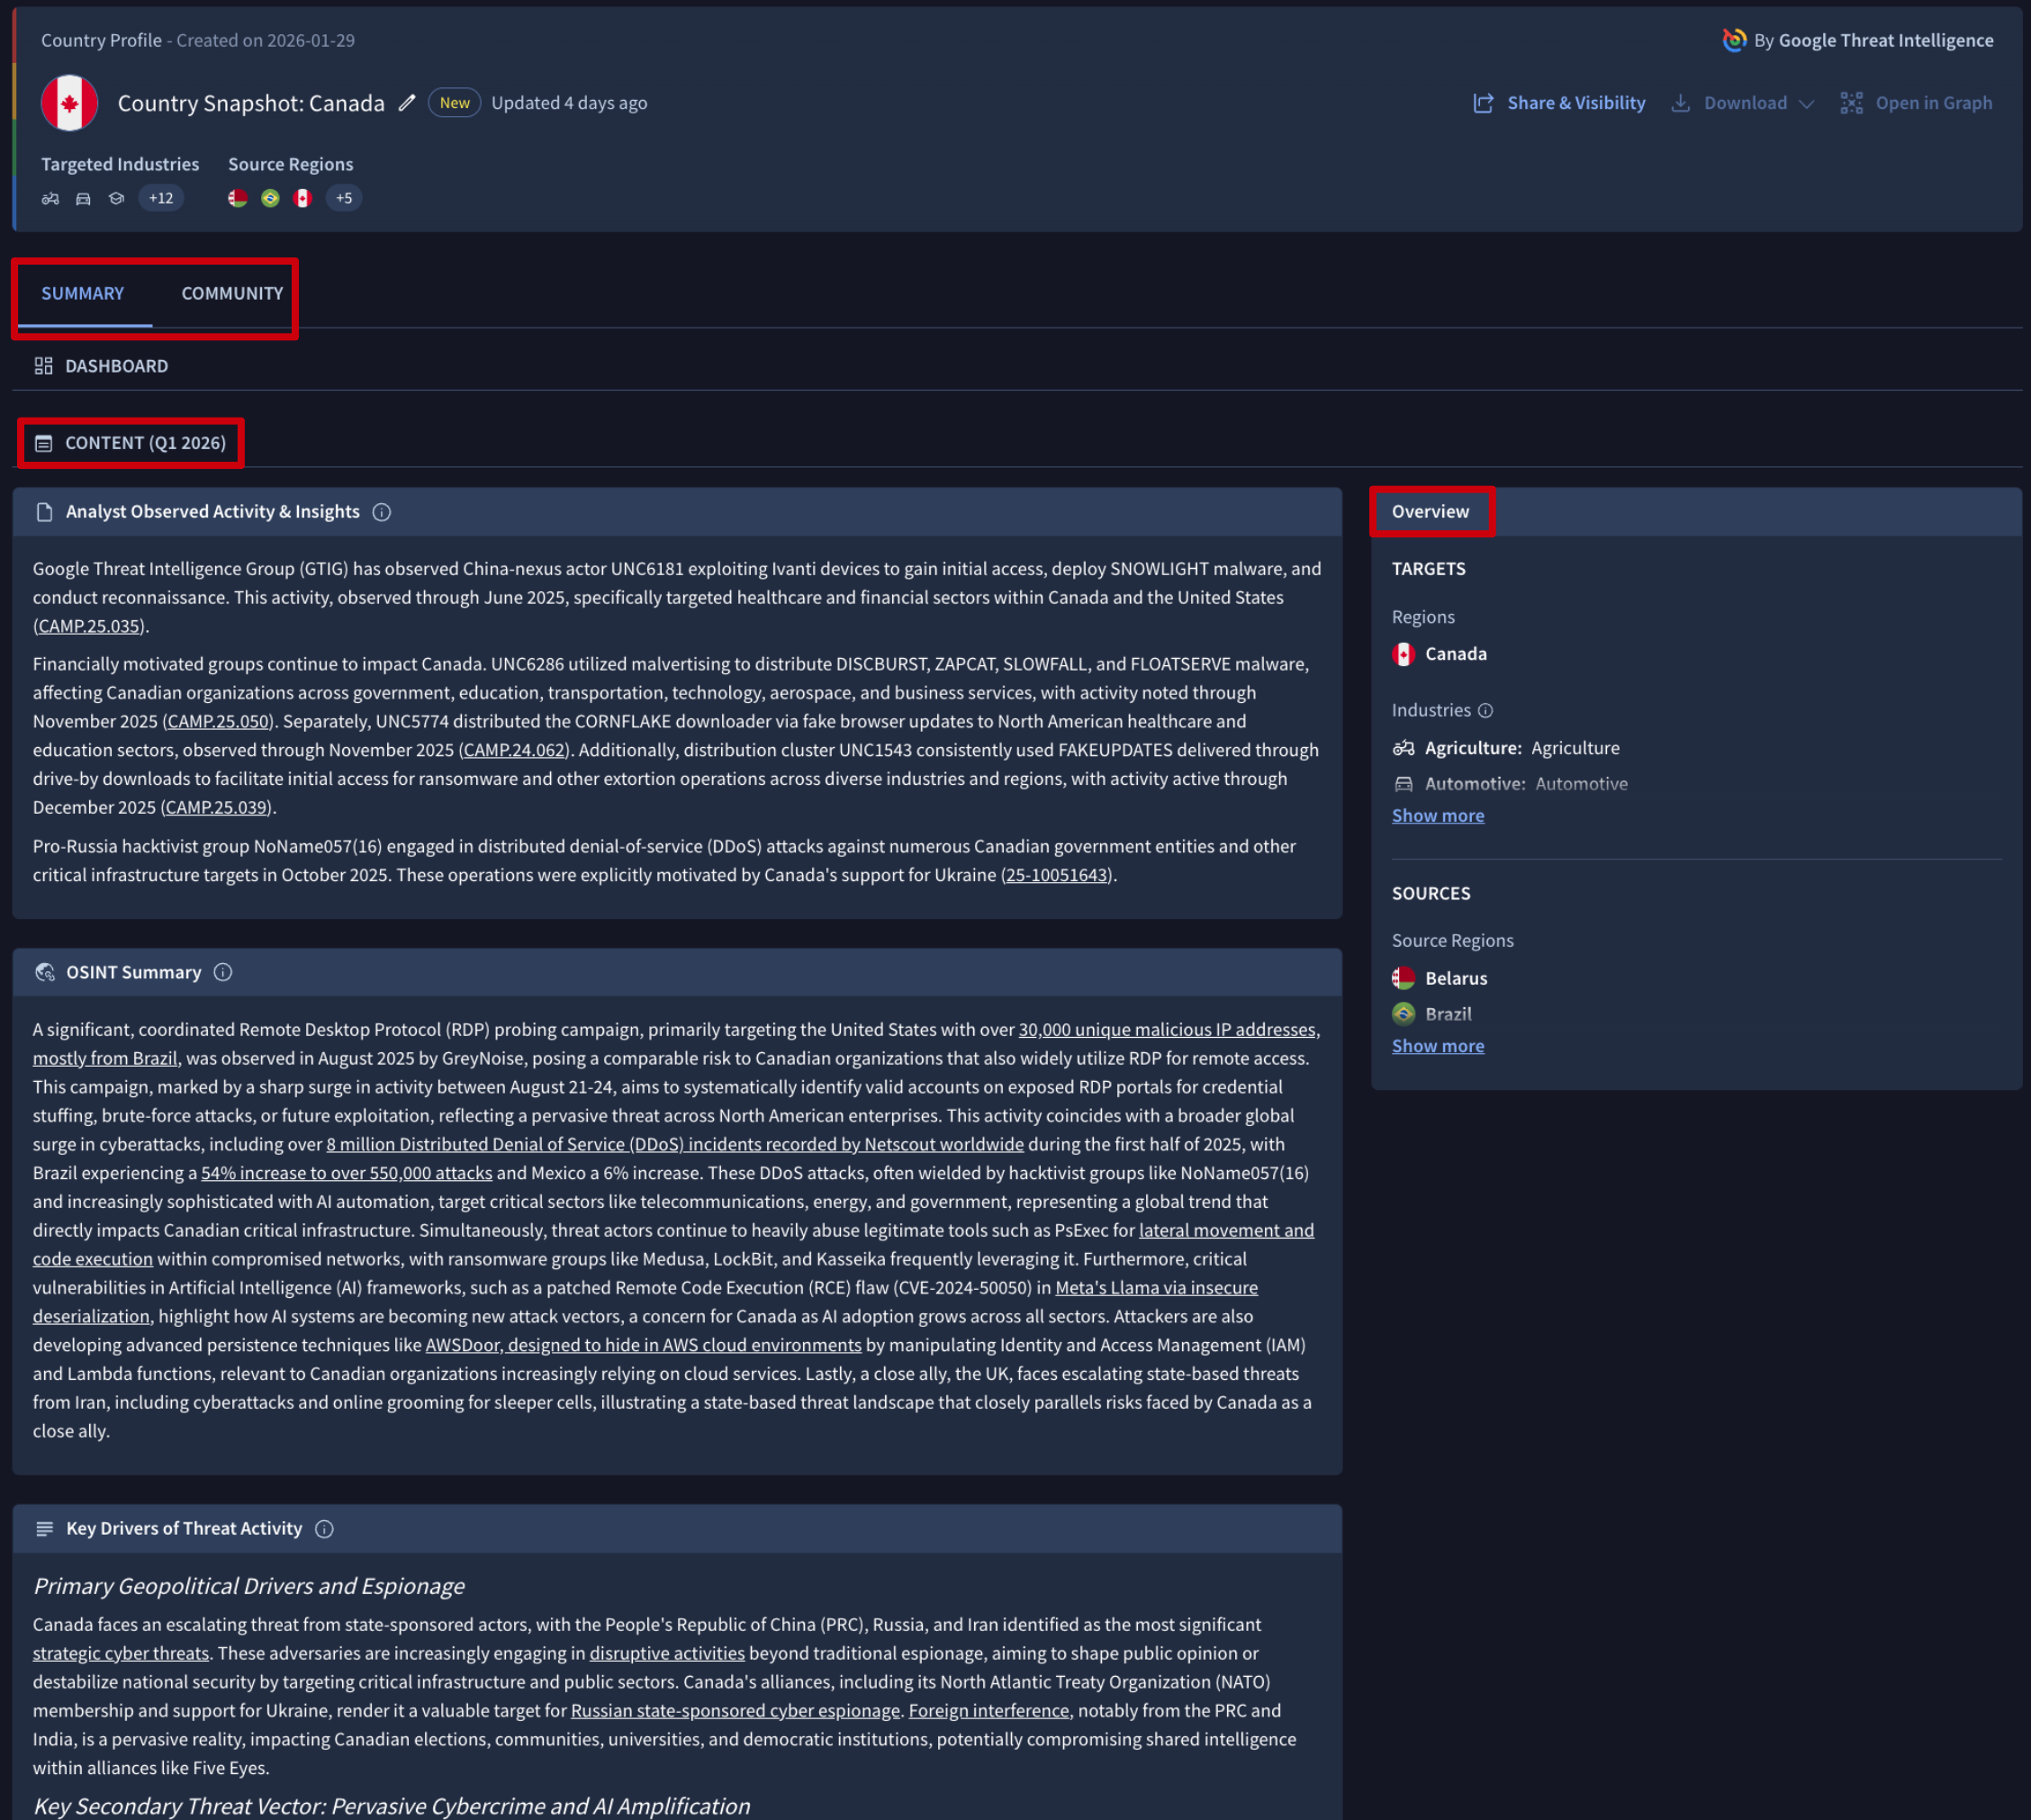Open the Download dropdown menu
The width and height of the screenshot is (2031, 1820).
[x=1744, y=103]
